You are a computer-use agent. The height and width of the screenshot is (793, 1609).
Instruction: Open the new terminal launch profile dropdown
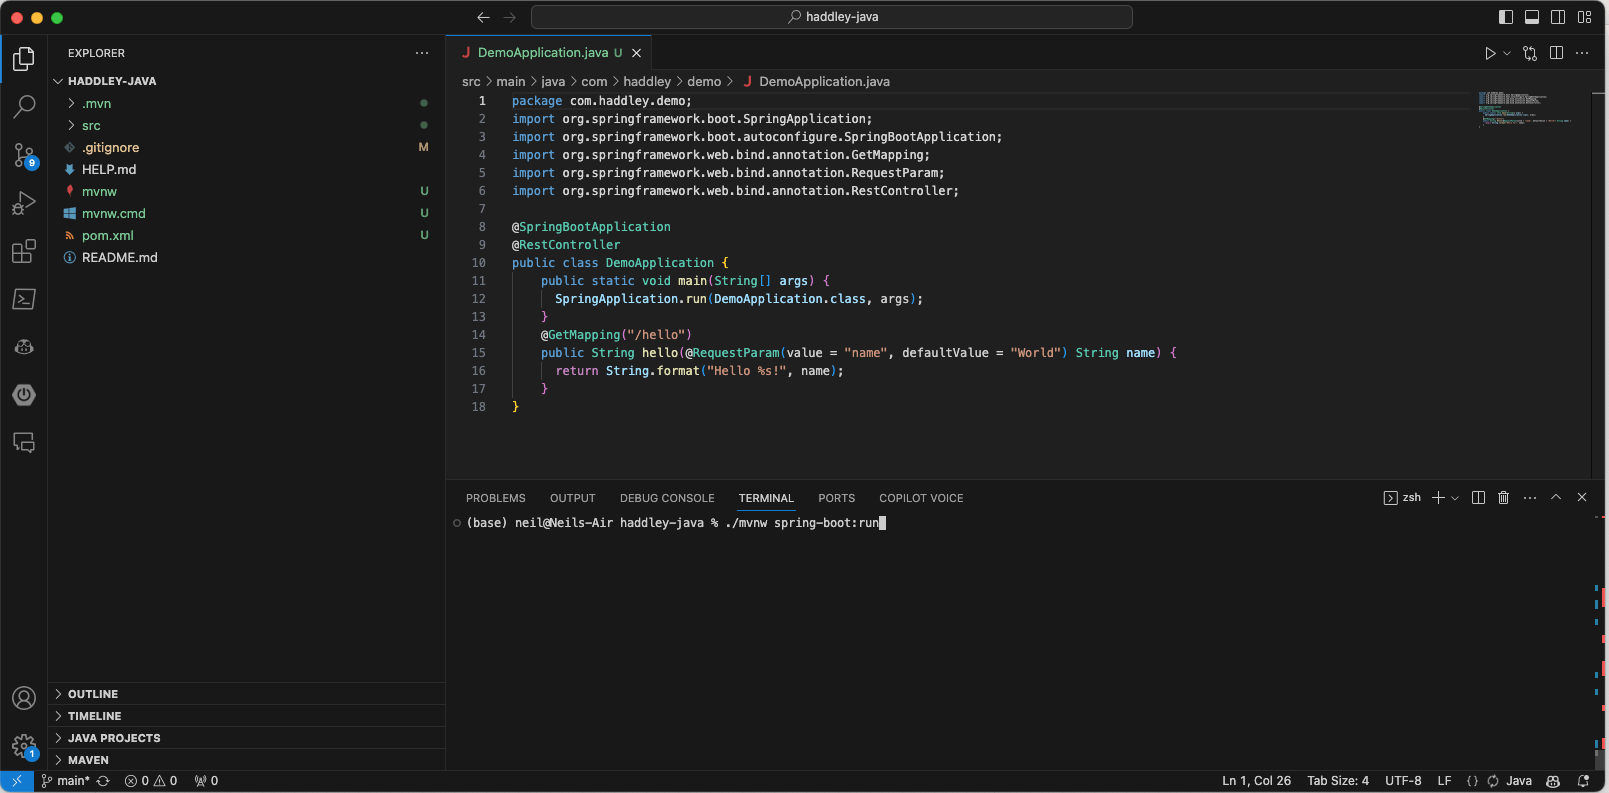click(x=1455, y=498)
